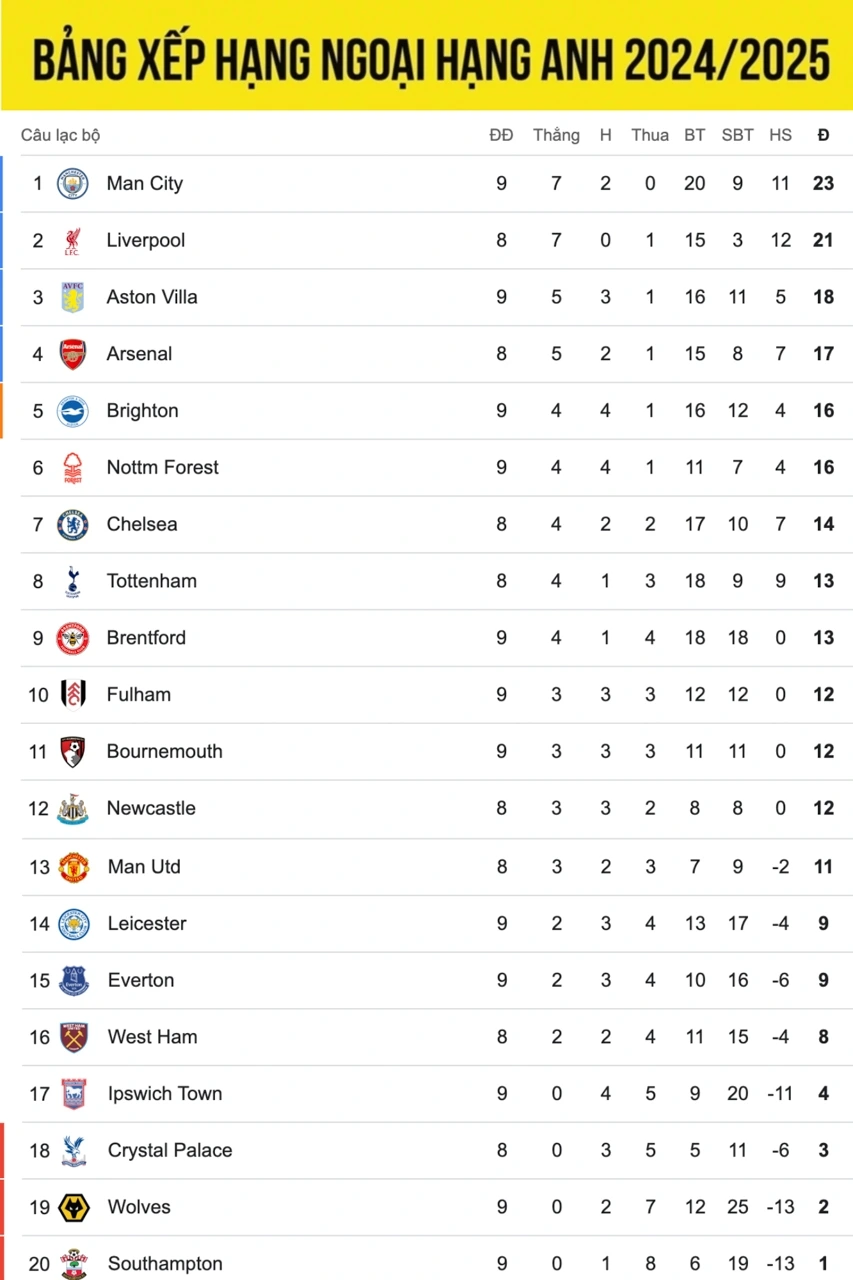Click the Newcastle club crest
This screenshot has height=1280, width=853.
[73, 809]
